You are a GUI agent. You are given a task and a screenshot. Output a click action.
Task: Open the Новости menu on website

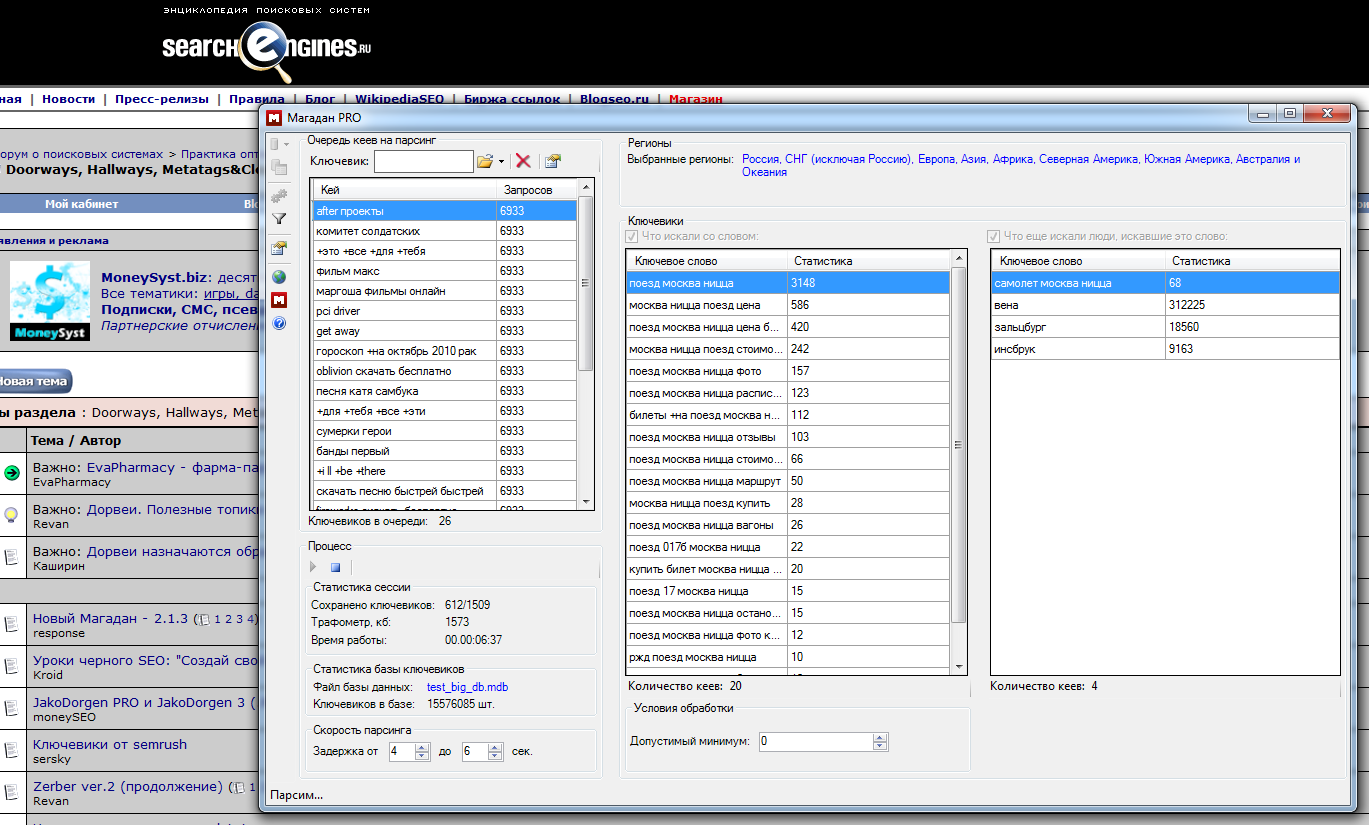[x=68, y=99]
